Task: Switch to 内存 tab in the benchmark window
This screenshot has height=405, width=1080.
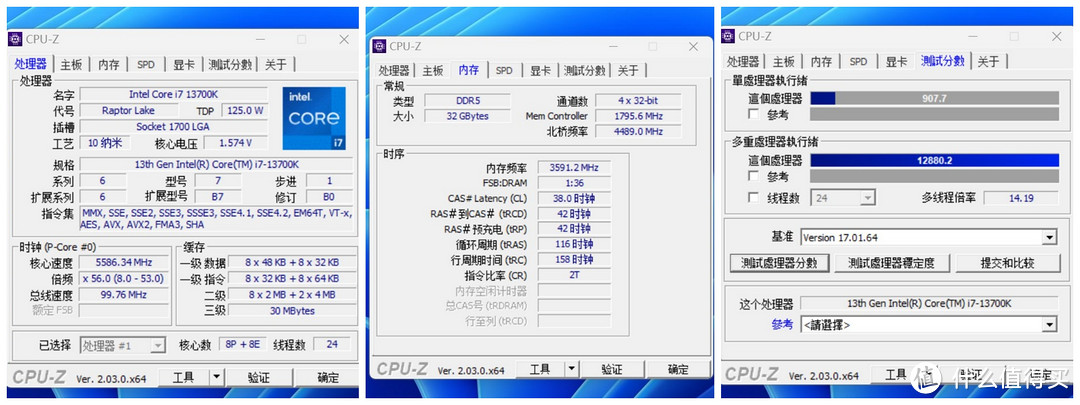Action: pyautogui.click(x=821, y=61)
